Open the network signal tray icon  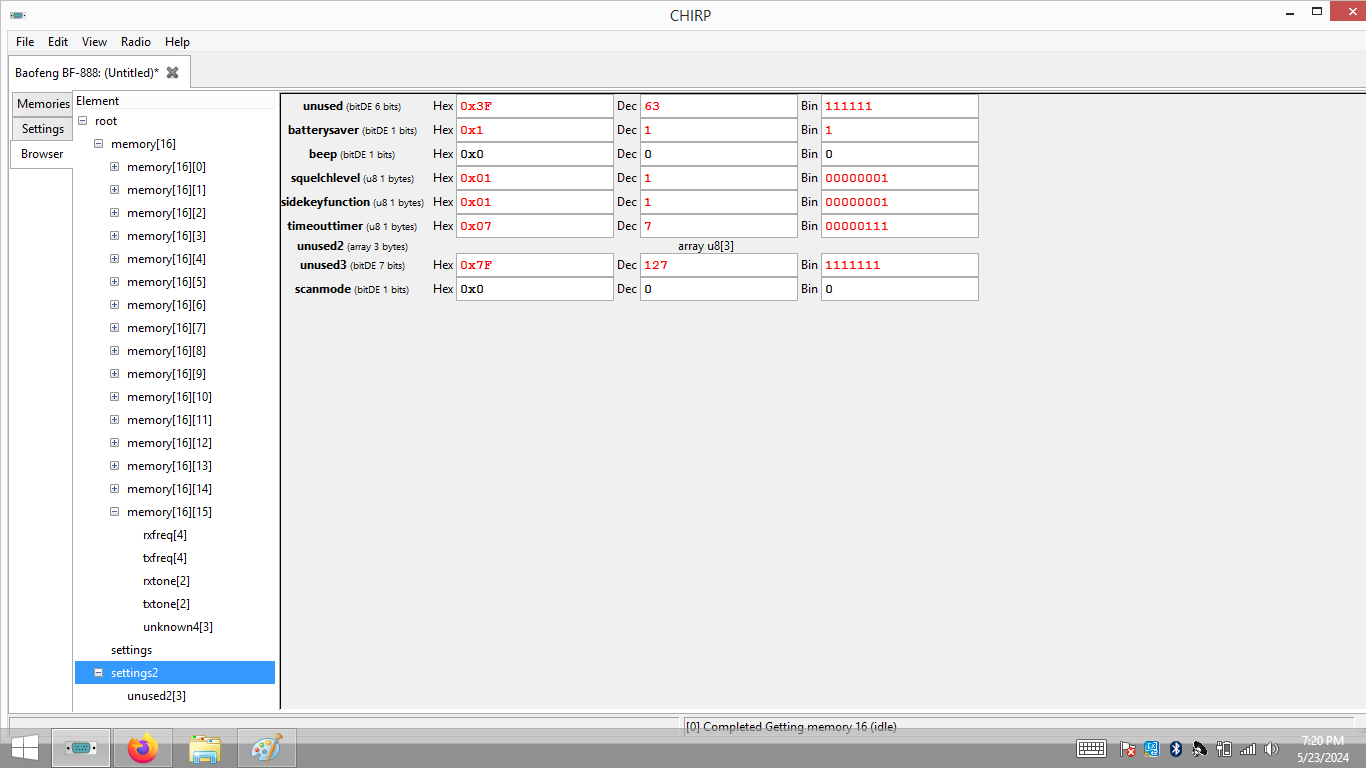1248,748
